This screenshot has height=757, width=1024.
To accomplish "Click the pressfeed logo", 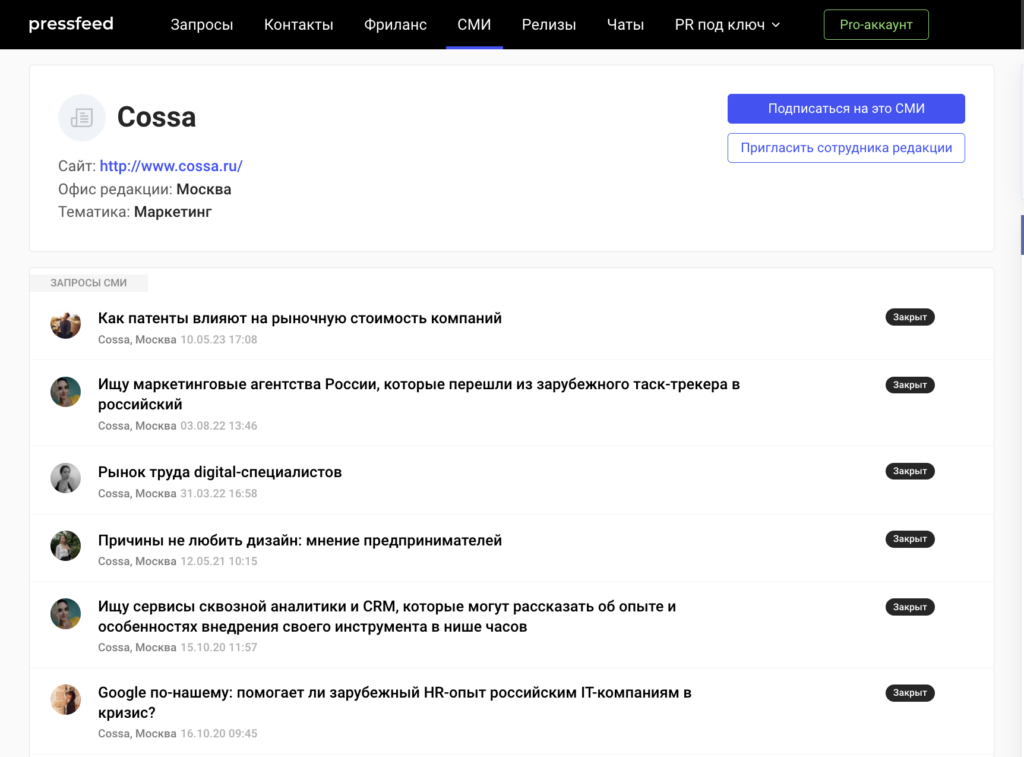I will coord(71,24).
